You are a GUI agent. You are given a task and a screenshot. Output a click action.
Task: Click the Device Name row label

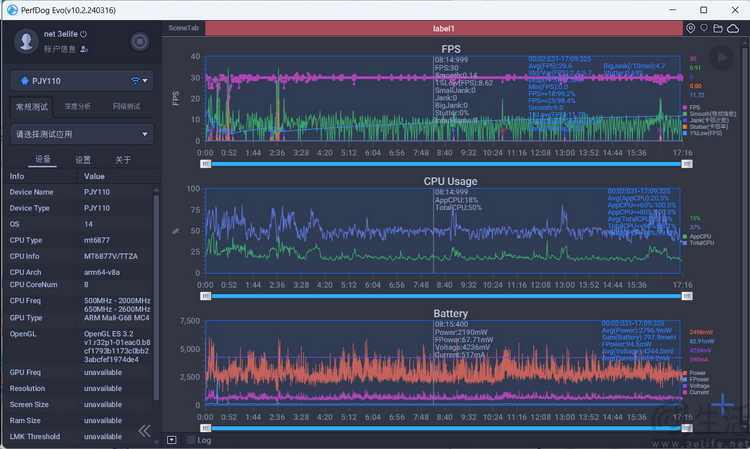[32, 192]
